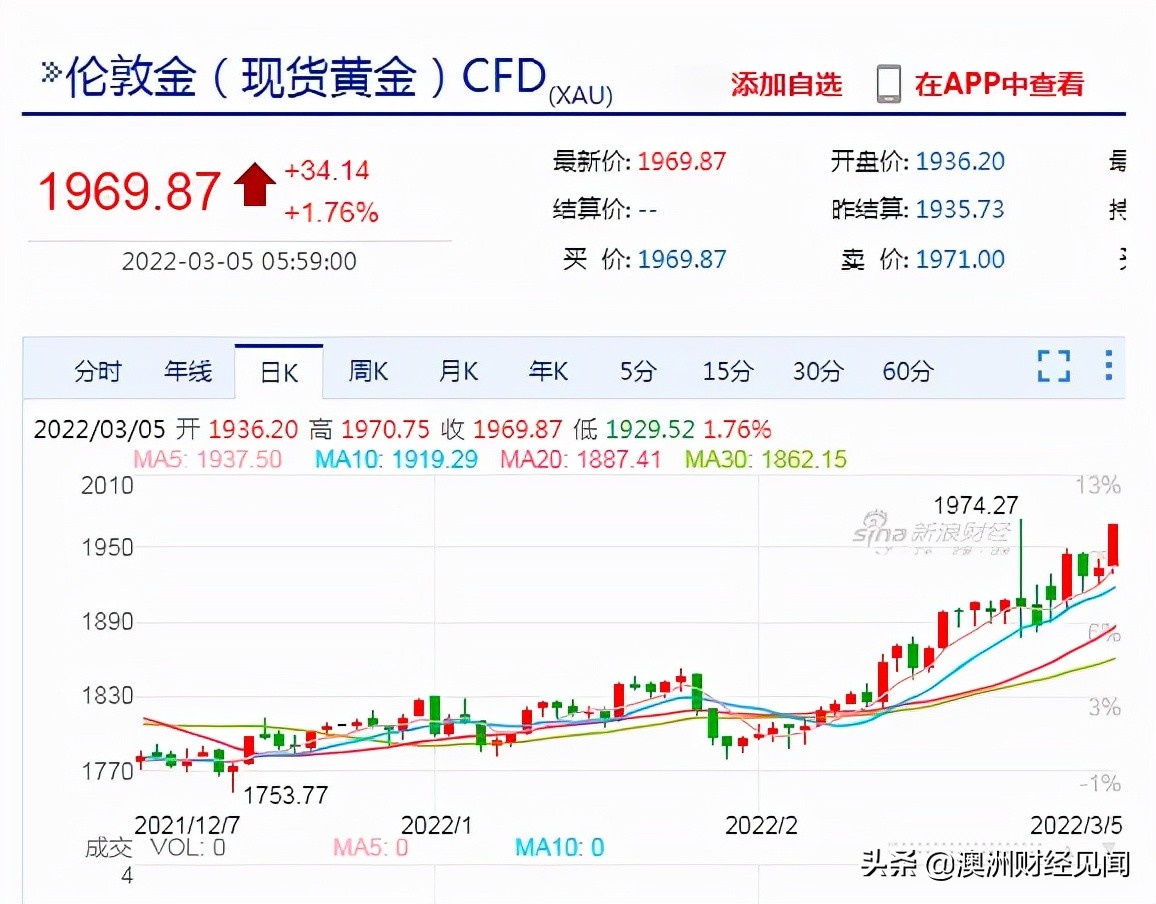Open the 60分 hourly chart tab
This screenshot has width=1156, height=904.
[907, 371]
